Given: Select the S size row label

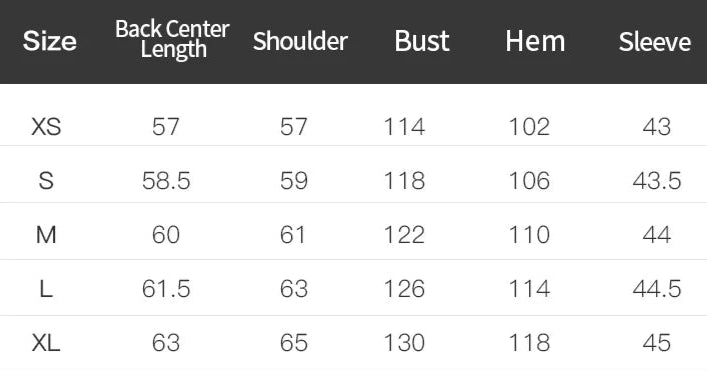Looking at the screenshot, I should click(46, 181).
